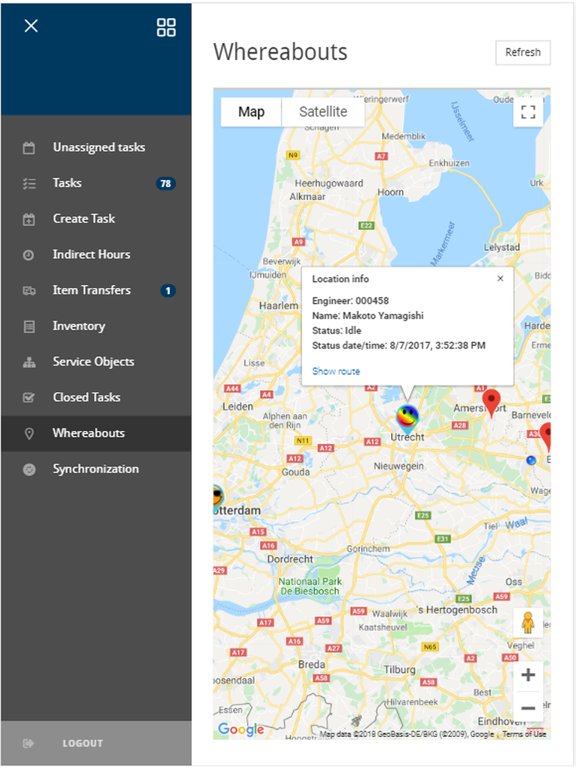
Task: Click the Location info popup title
Action: (340, 279)
